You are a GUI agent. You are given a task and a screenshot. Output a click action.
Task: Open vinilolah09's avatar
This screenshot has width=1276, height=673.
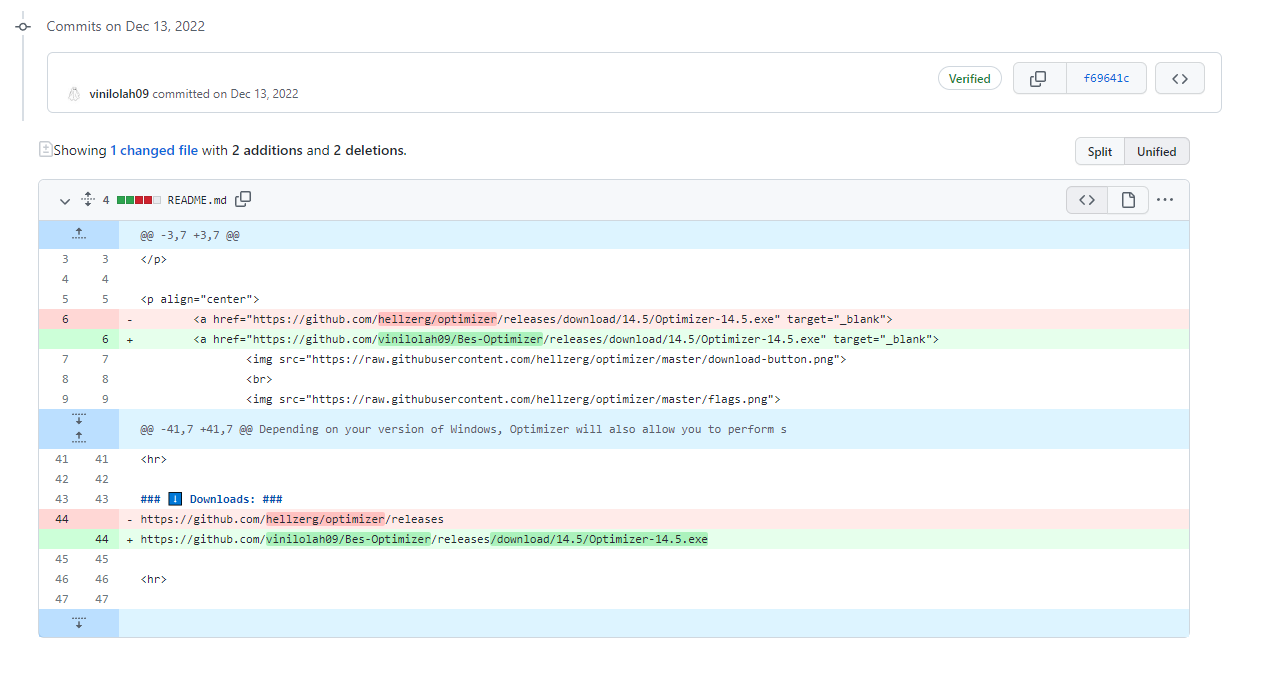74,93
